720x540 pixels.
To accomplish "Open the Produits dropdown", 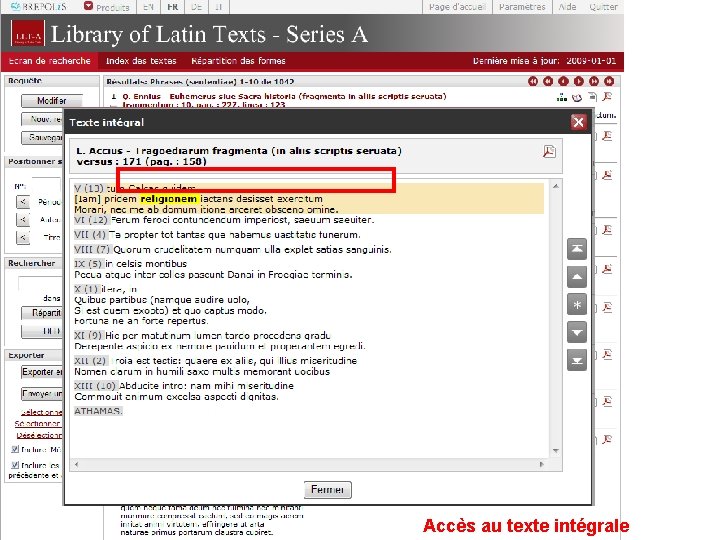I will tap(107, 7).
